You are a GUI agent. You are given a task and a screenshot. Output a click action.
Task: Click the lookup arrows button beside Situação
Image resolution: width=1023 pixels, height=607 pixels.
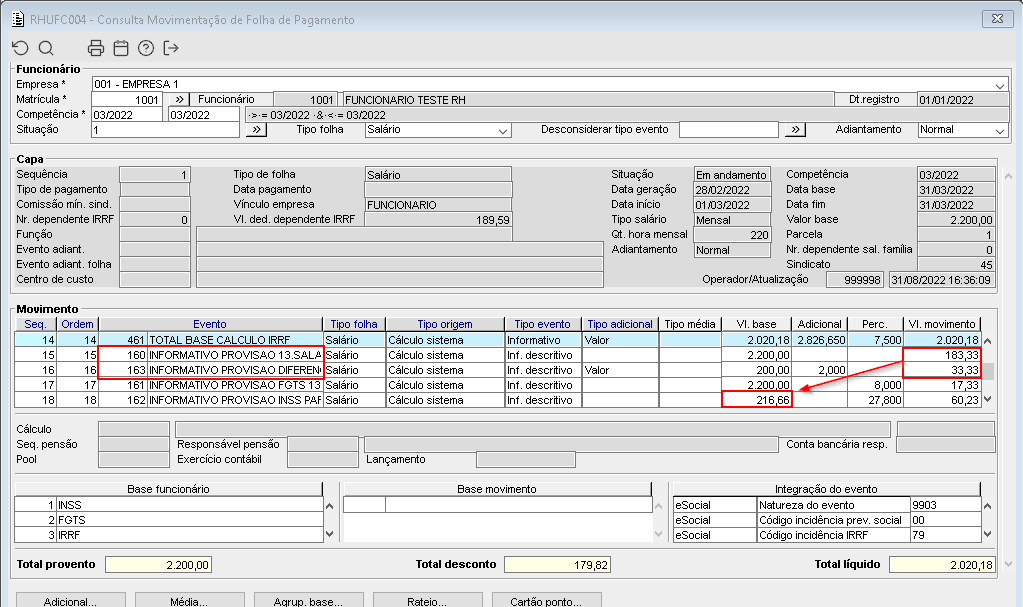pyautogui.click(x=255, y=130)
